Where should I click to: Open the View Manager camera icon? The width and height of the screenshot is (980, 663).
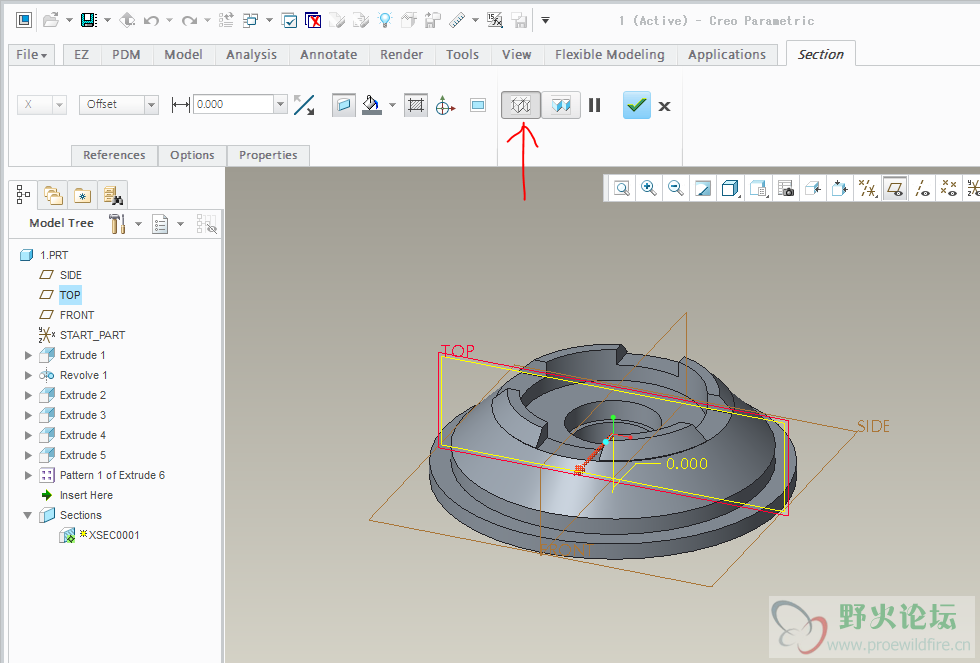[786, 188]
